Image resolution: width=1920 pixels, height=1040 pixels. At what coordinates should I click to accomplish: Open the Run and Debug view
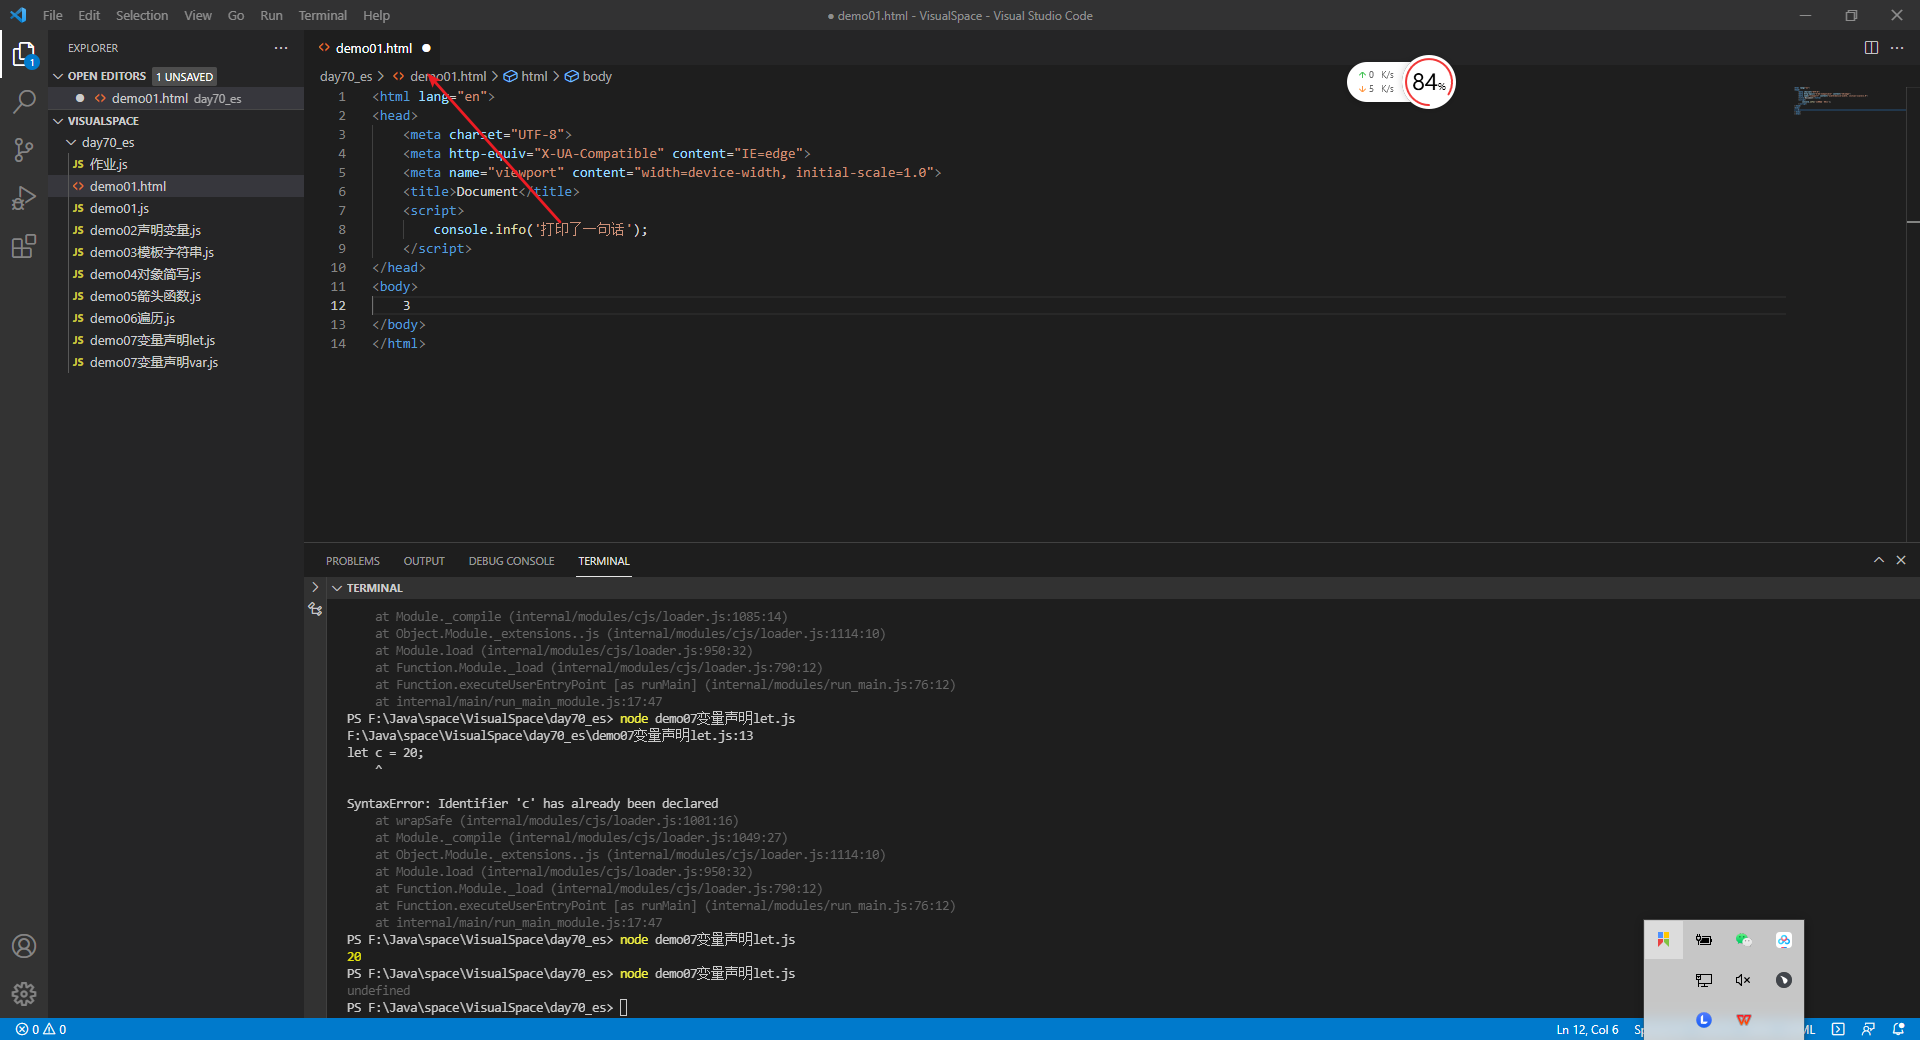tap(24, 198)
